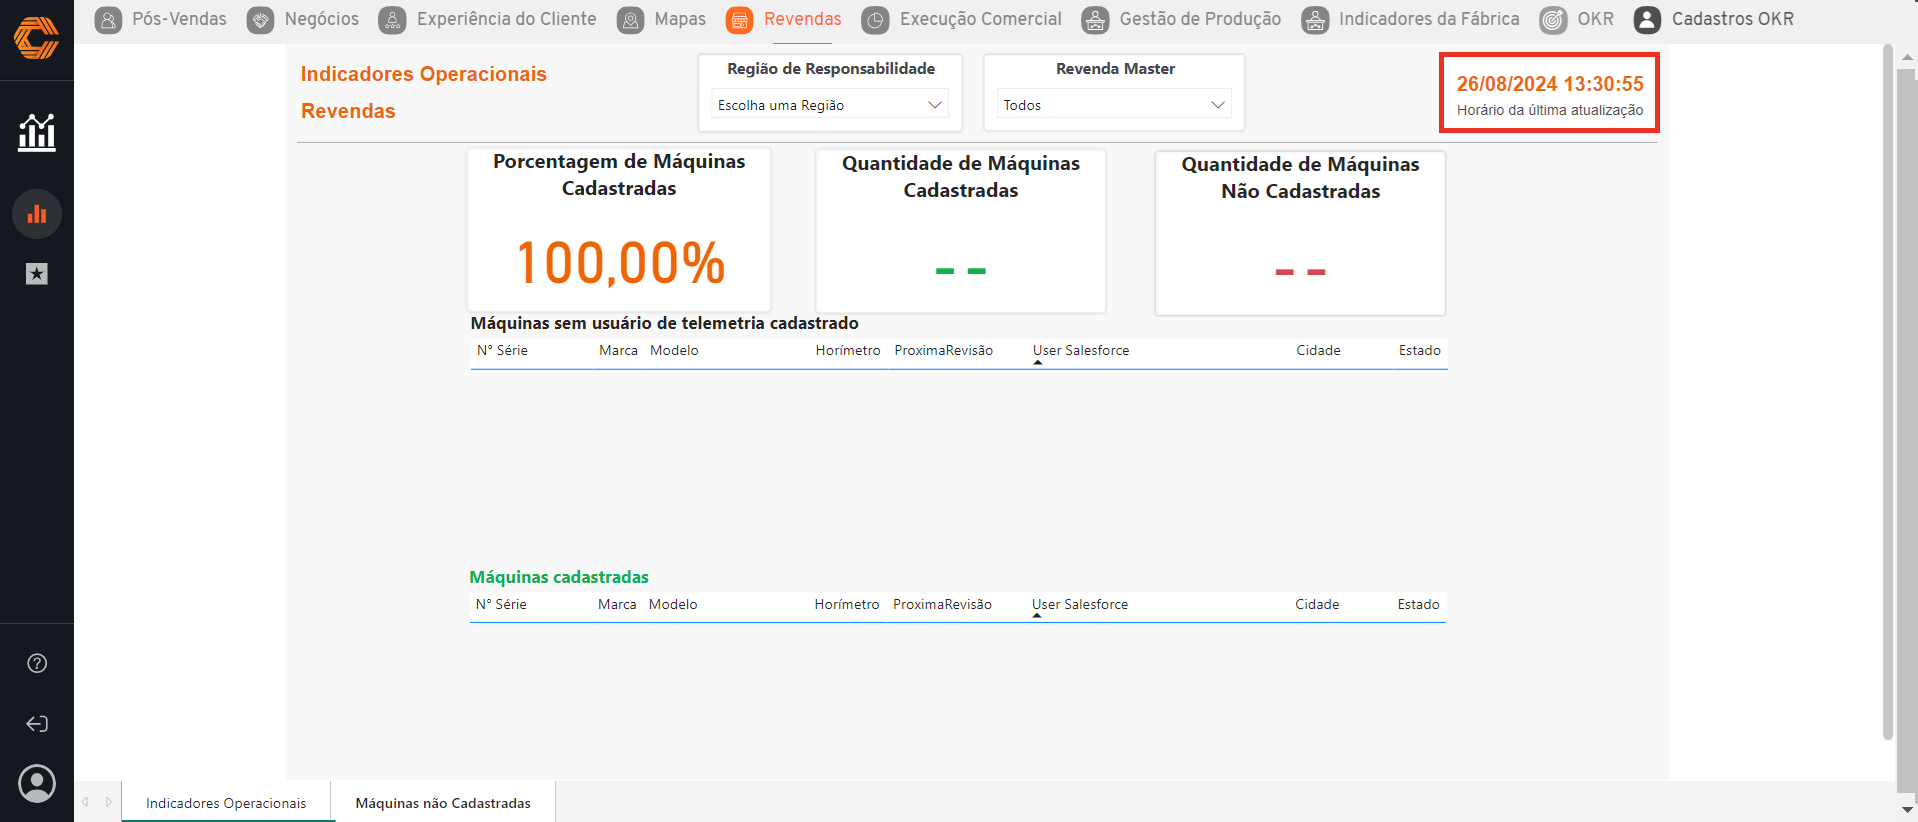Open the Execução Comercial menu
The image size is (1918, 822).
(980, 19)
